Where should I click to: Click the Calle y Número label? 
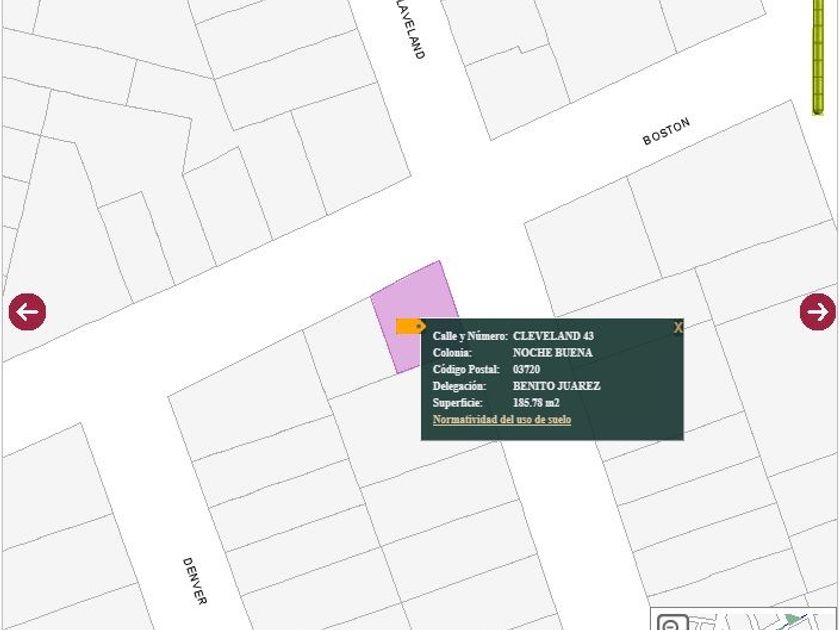470,336
